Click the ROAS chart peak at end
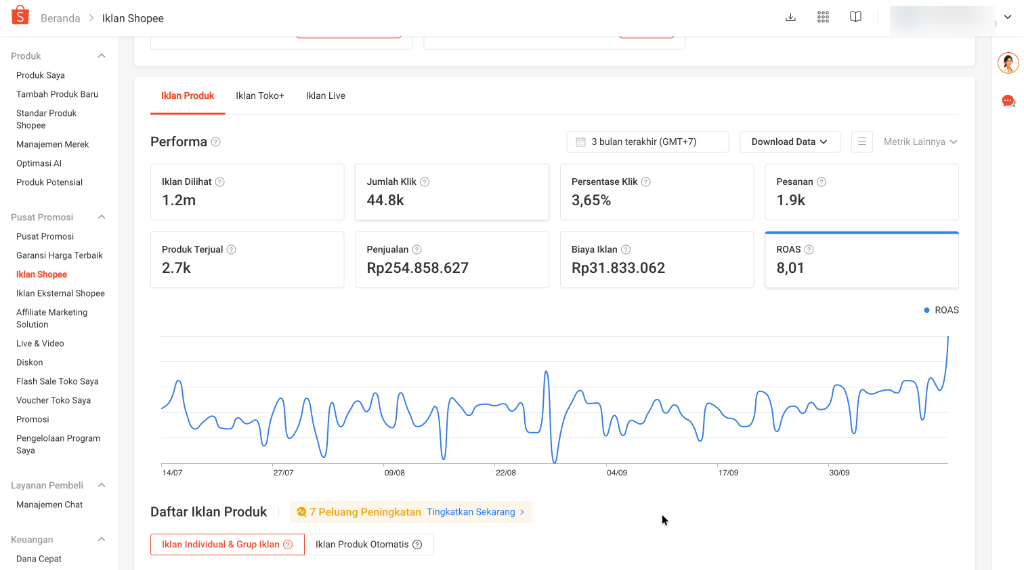The height and width of the screenshot is (570, 1024). [948, 338]
